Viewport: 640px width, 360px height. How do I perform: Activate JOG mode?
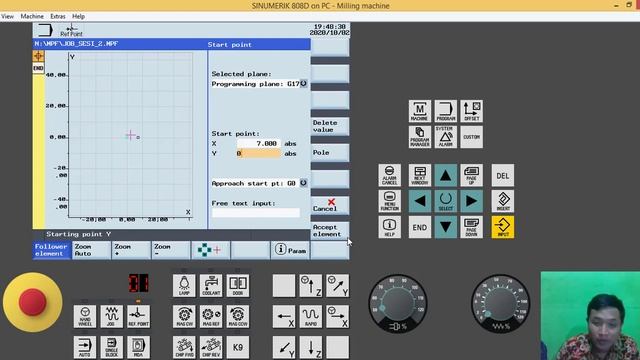pyautogui.click(x=111, y=316)
